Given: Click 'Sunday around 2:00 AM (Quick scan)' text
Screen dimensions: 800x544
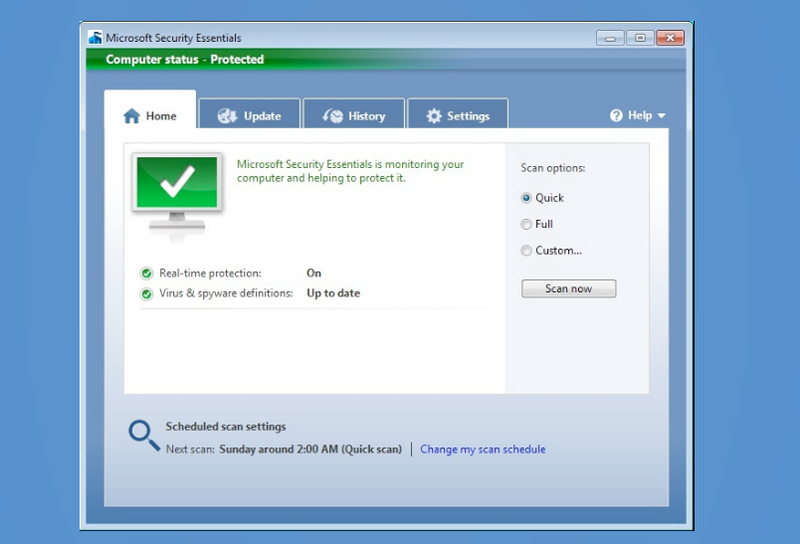Looking at the screenshot, I should click(x=310, y=449).
